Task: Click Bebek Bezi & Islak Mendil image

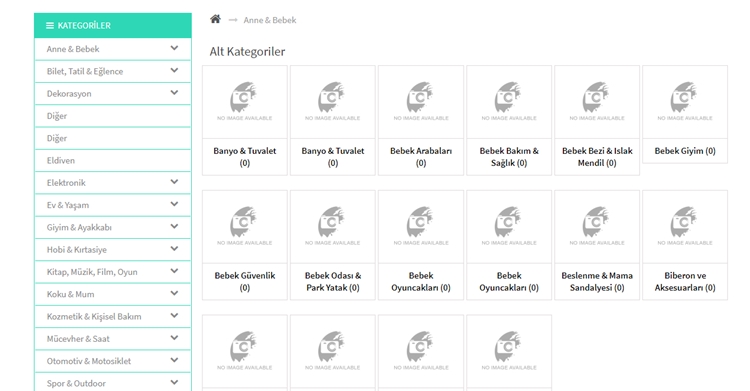Action: pos(597,102)
